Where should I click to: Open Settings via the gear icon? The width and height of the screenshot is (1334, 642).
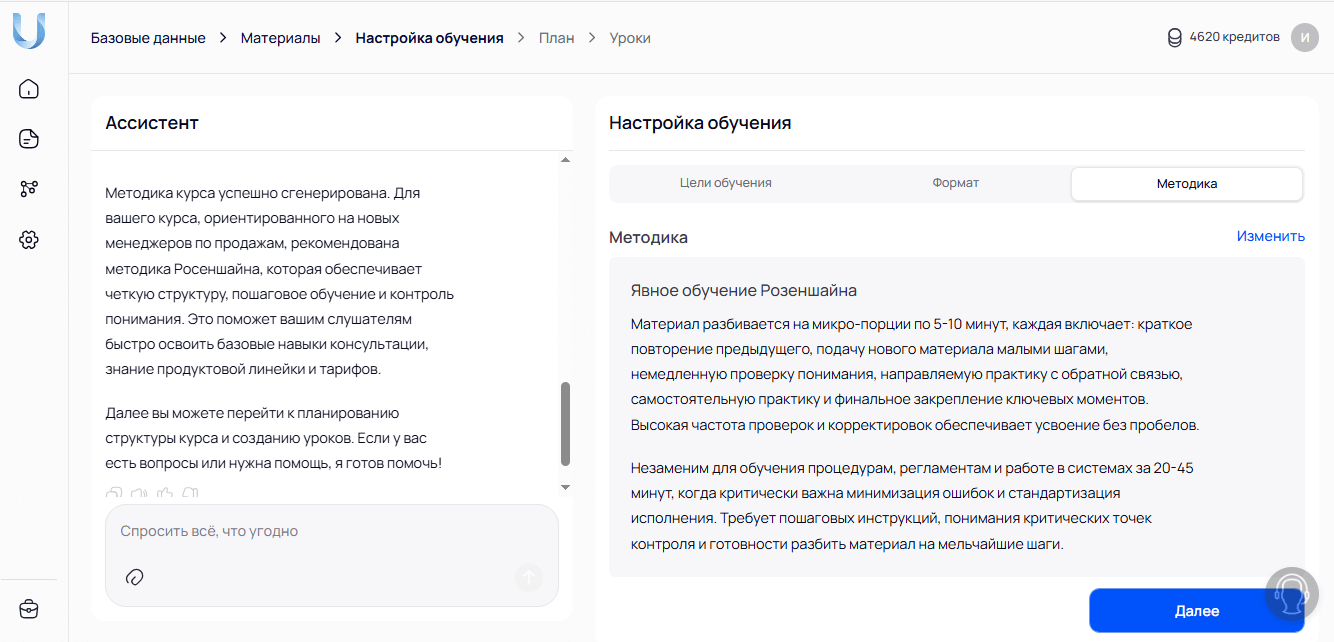click(x=29, y=239)
